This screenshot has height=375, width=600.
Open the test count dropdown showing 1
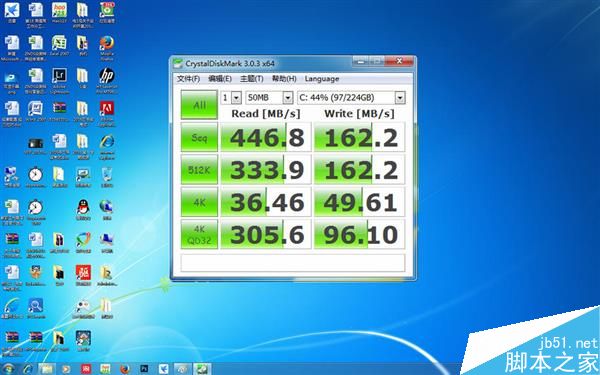(x=231, y=98)
